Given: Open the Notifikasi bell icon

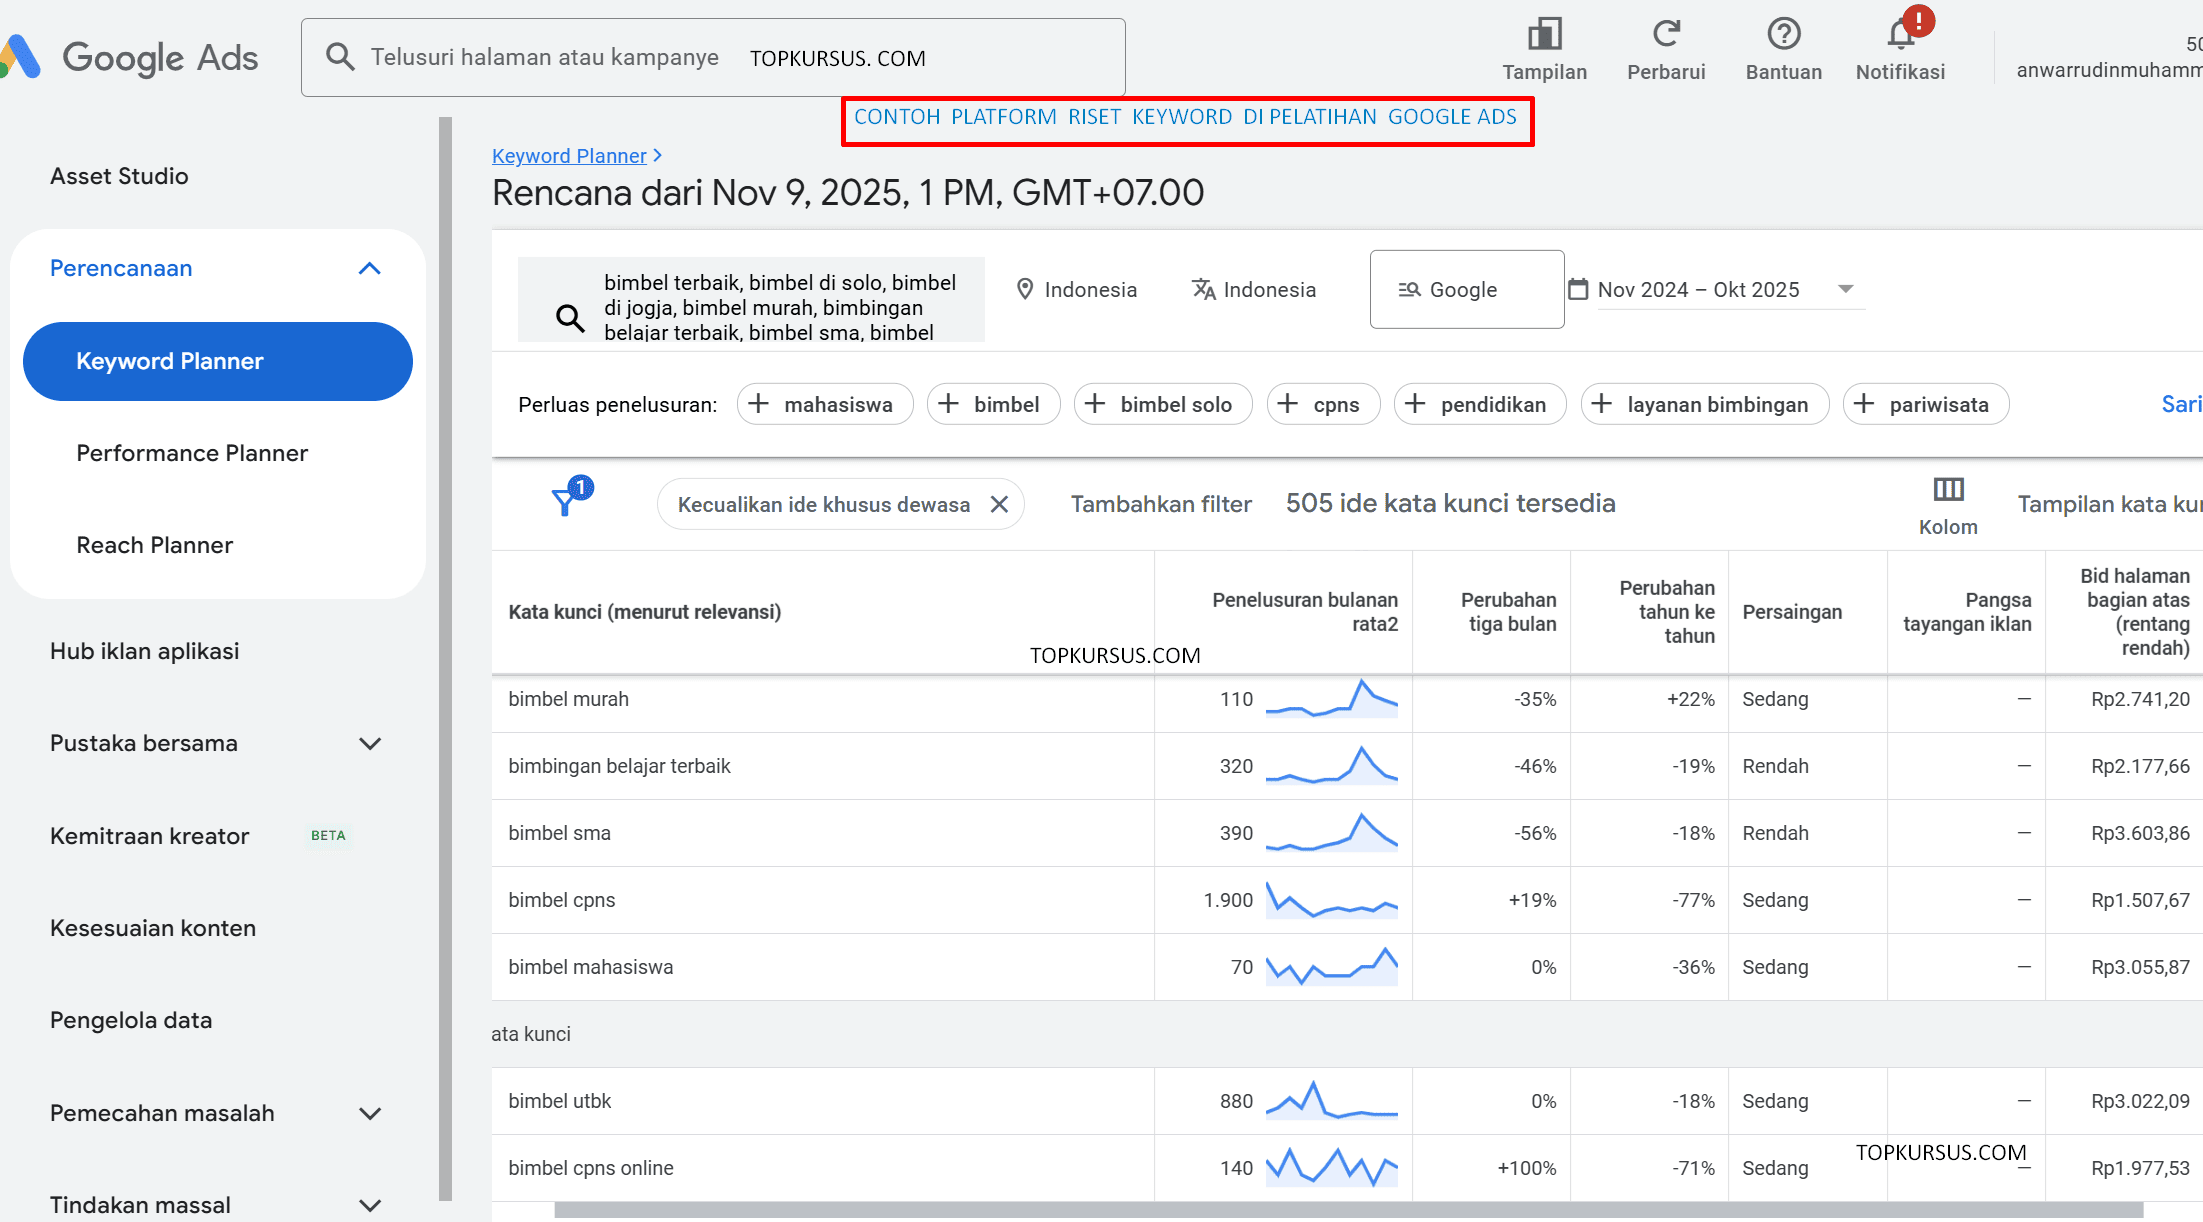Looking at the screenshot, I should [x=1900, y=35].
